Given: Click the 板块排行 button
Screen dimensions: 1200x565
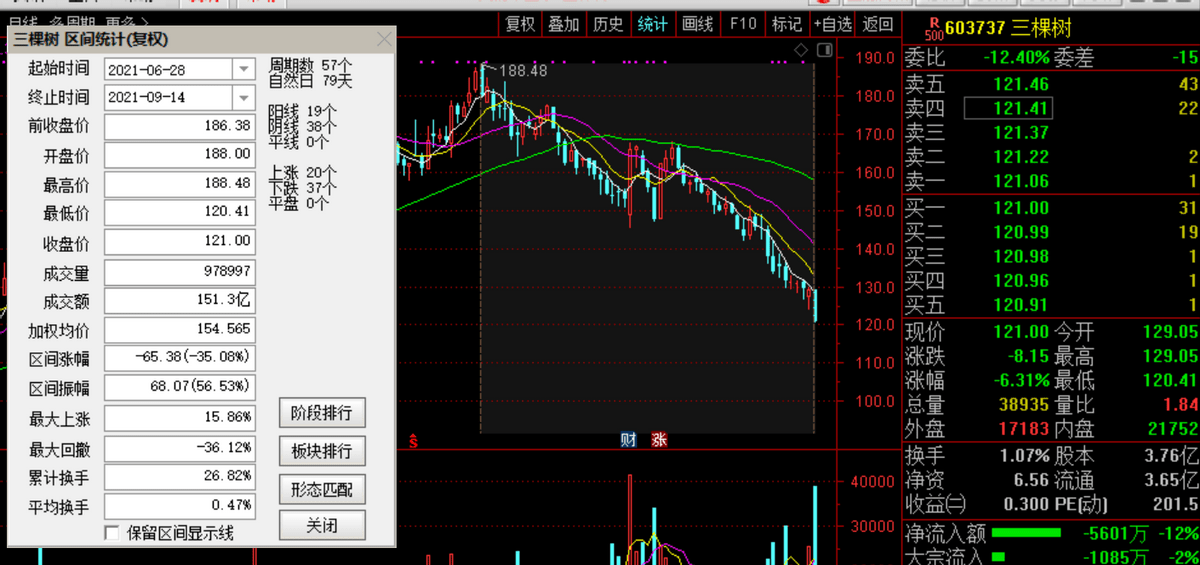Looking at the screenshot, I should tap(322, 451).
